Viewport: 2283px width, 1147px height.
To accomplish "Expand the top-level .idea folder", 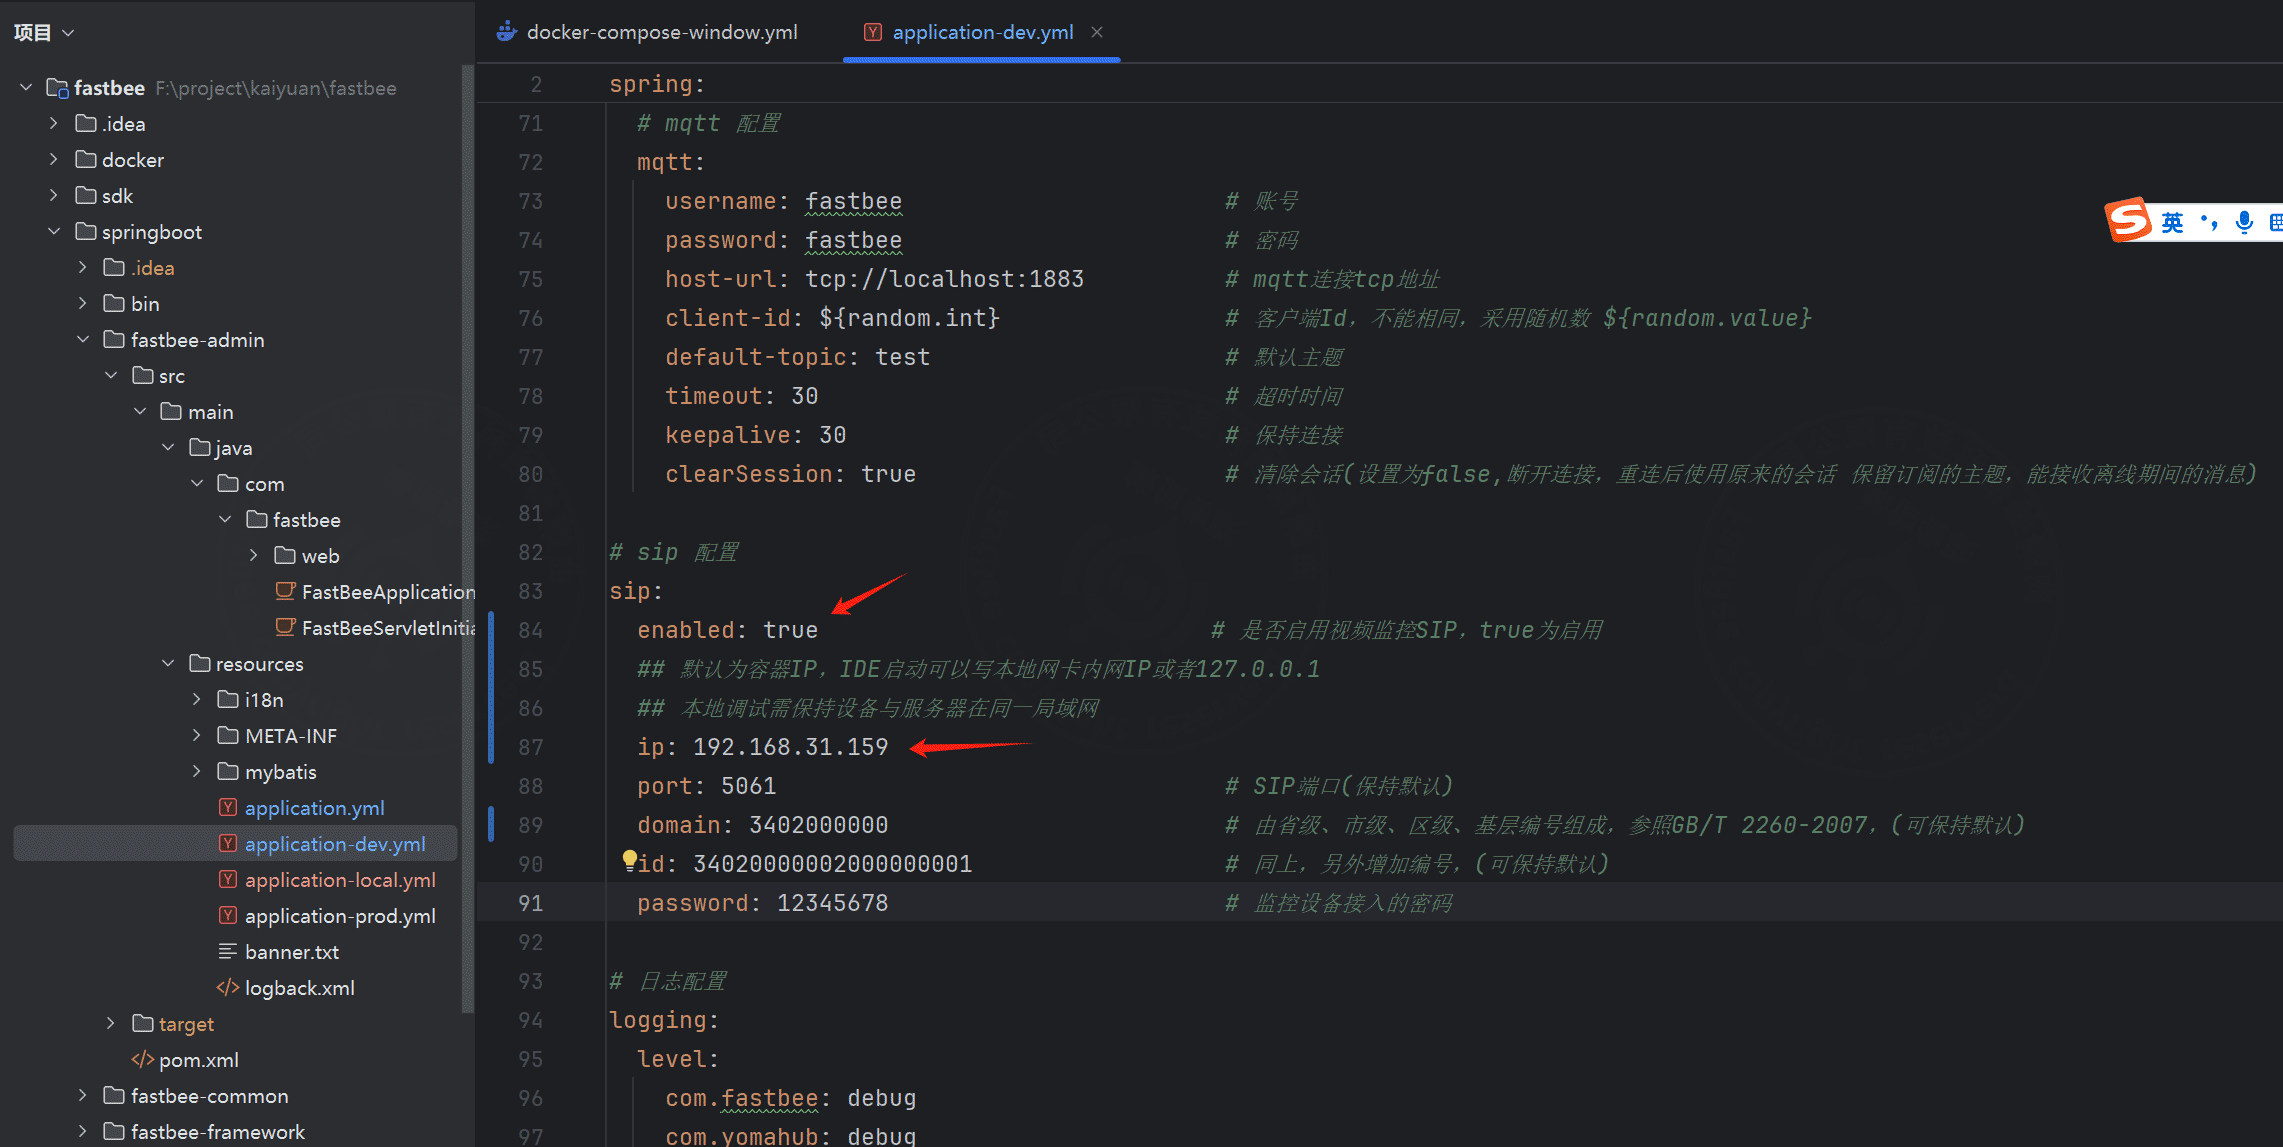I will 54,124.
